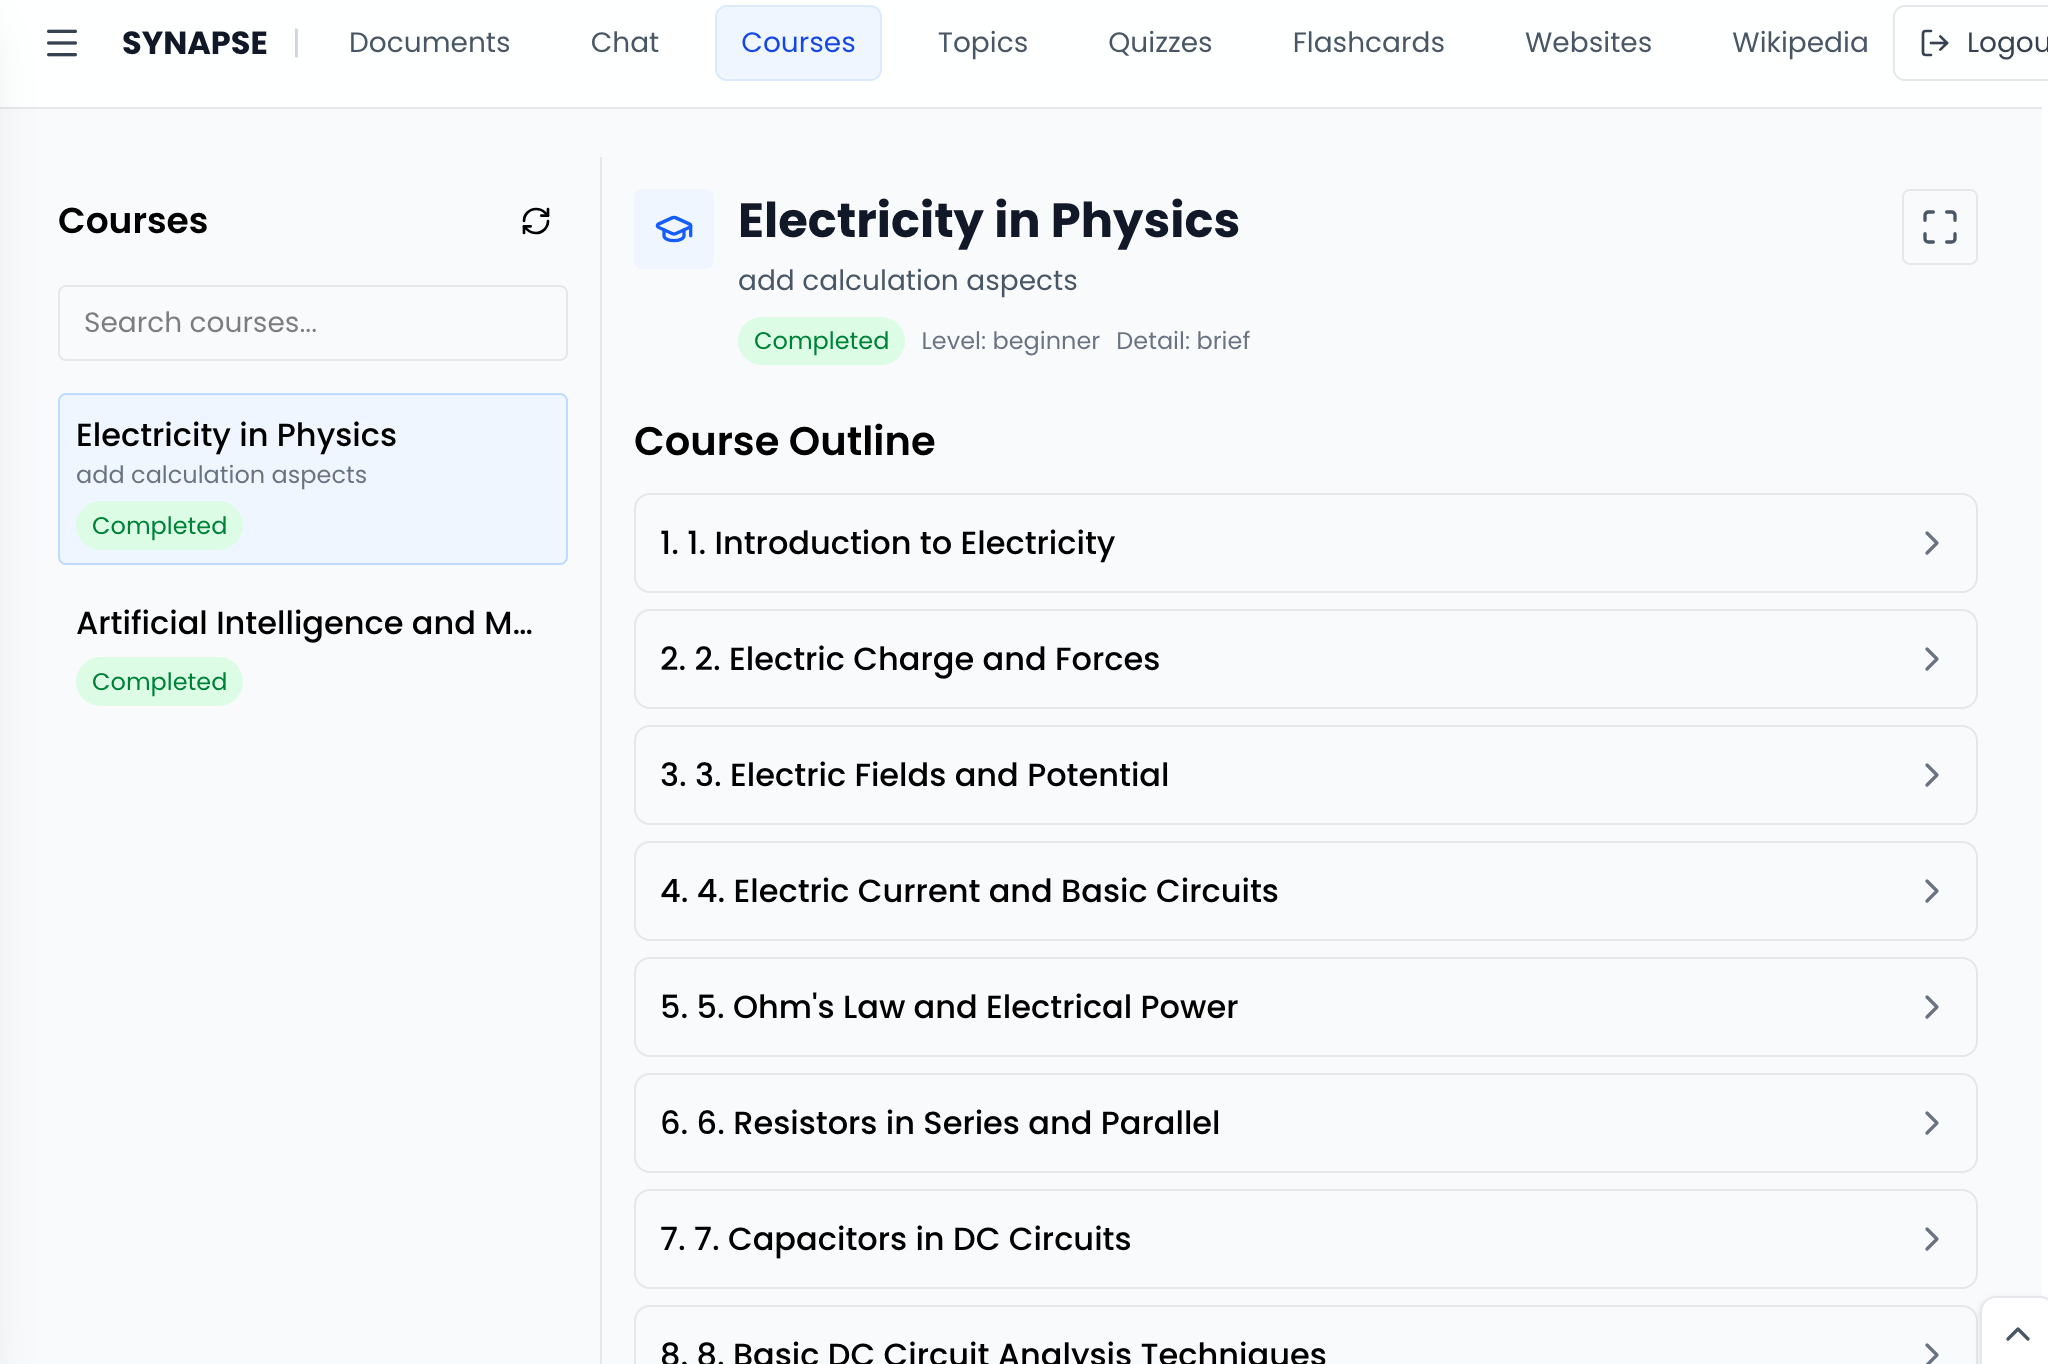Refresh the courses list icon

tap(536, 221)
